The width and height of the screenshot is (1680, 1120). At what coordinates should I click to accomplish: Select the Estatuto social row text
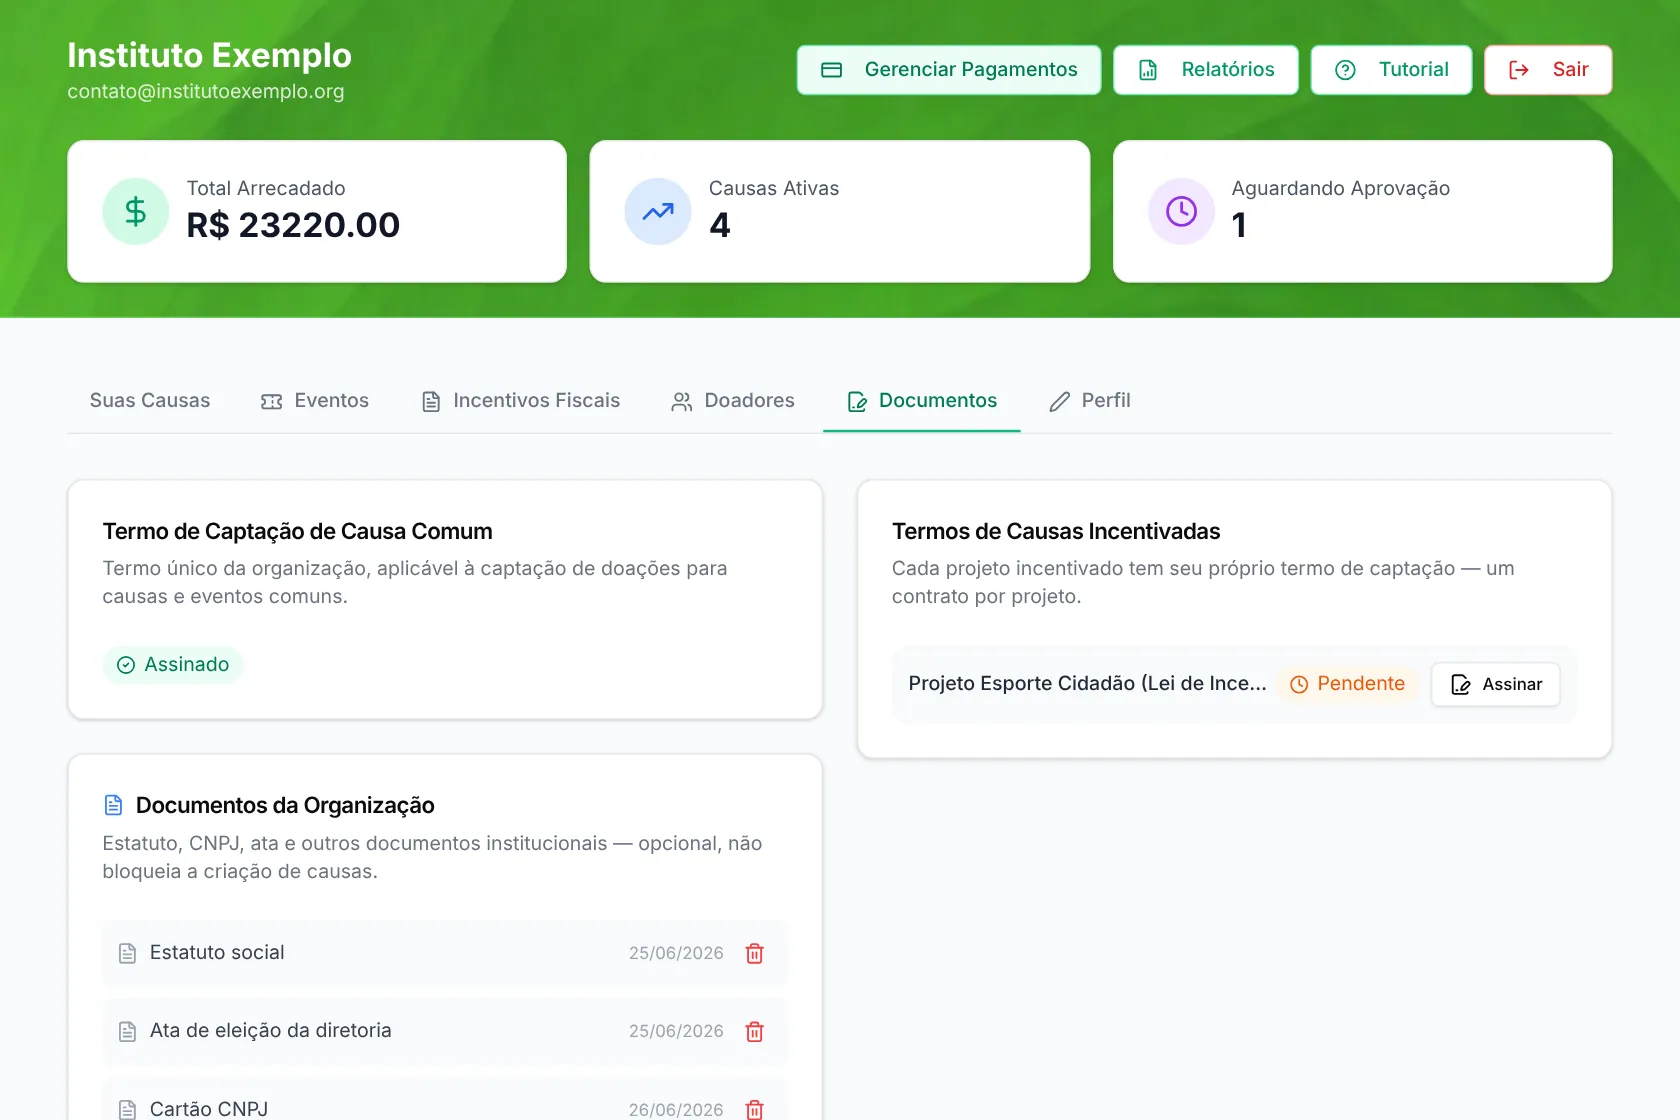click(217, 953)
